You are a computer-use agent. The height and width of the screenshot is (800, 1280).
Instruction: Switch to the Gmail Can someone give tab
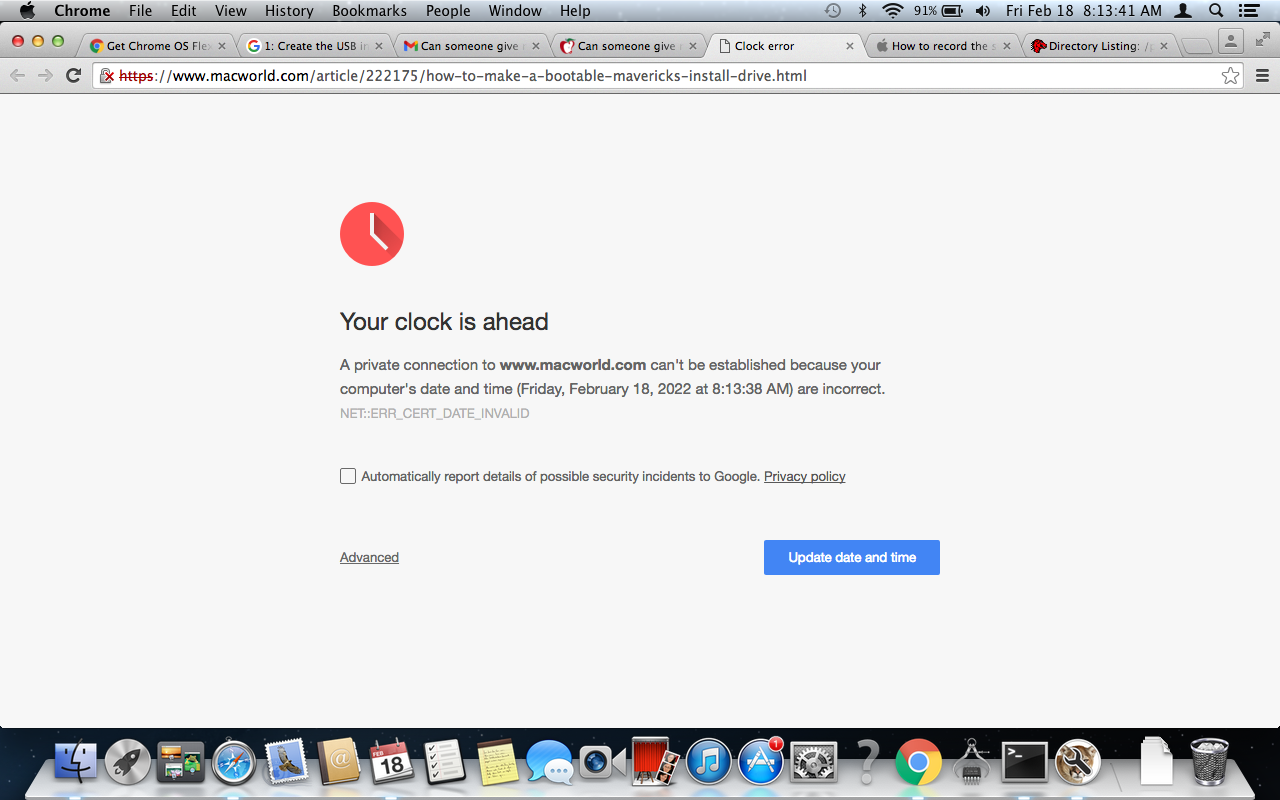click(x=472, y=46)
